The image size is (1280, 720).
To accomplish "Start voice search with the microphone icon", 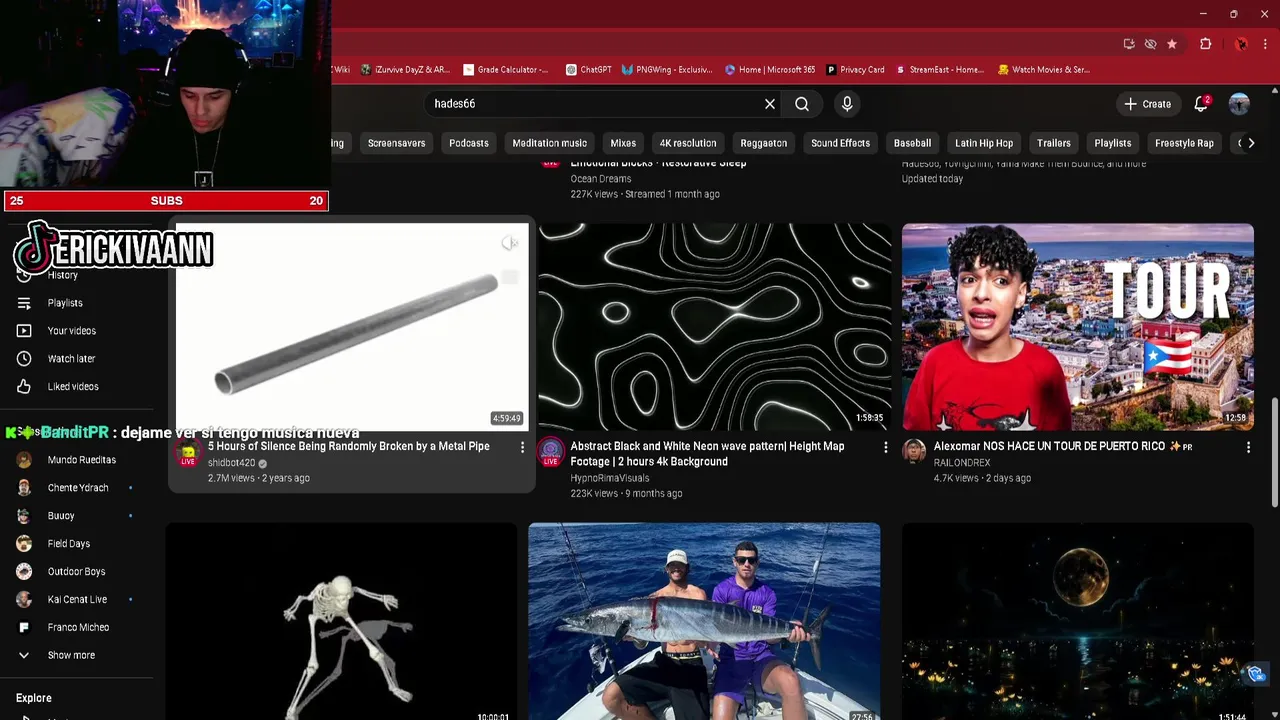I will coord(847,104).
